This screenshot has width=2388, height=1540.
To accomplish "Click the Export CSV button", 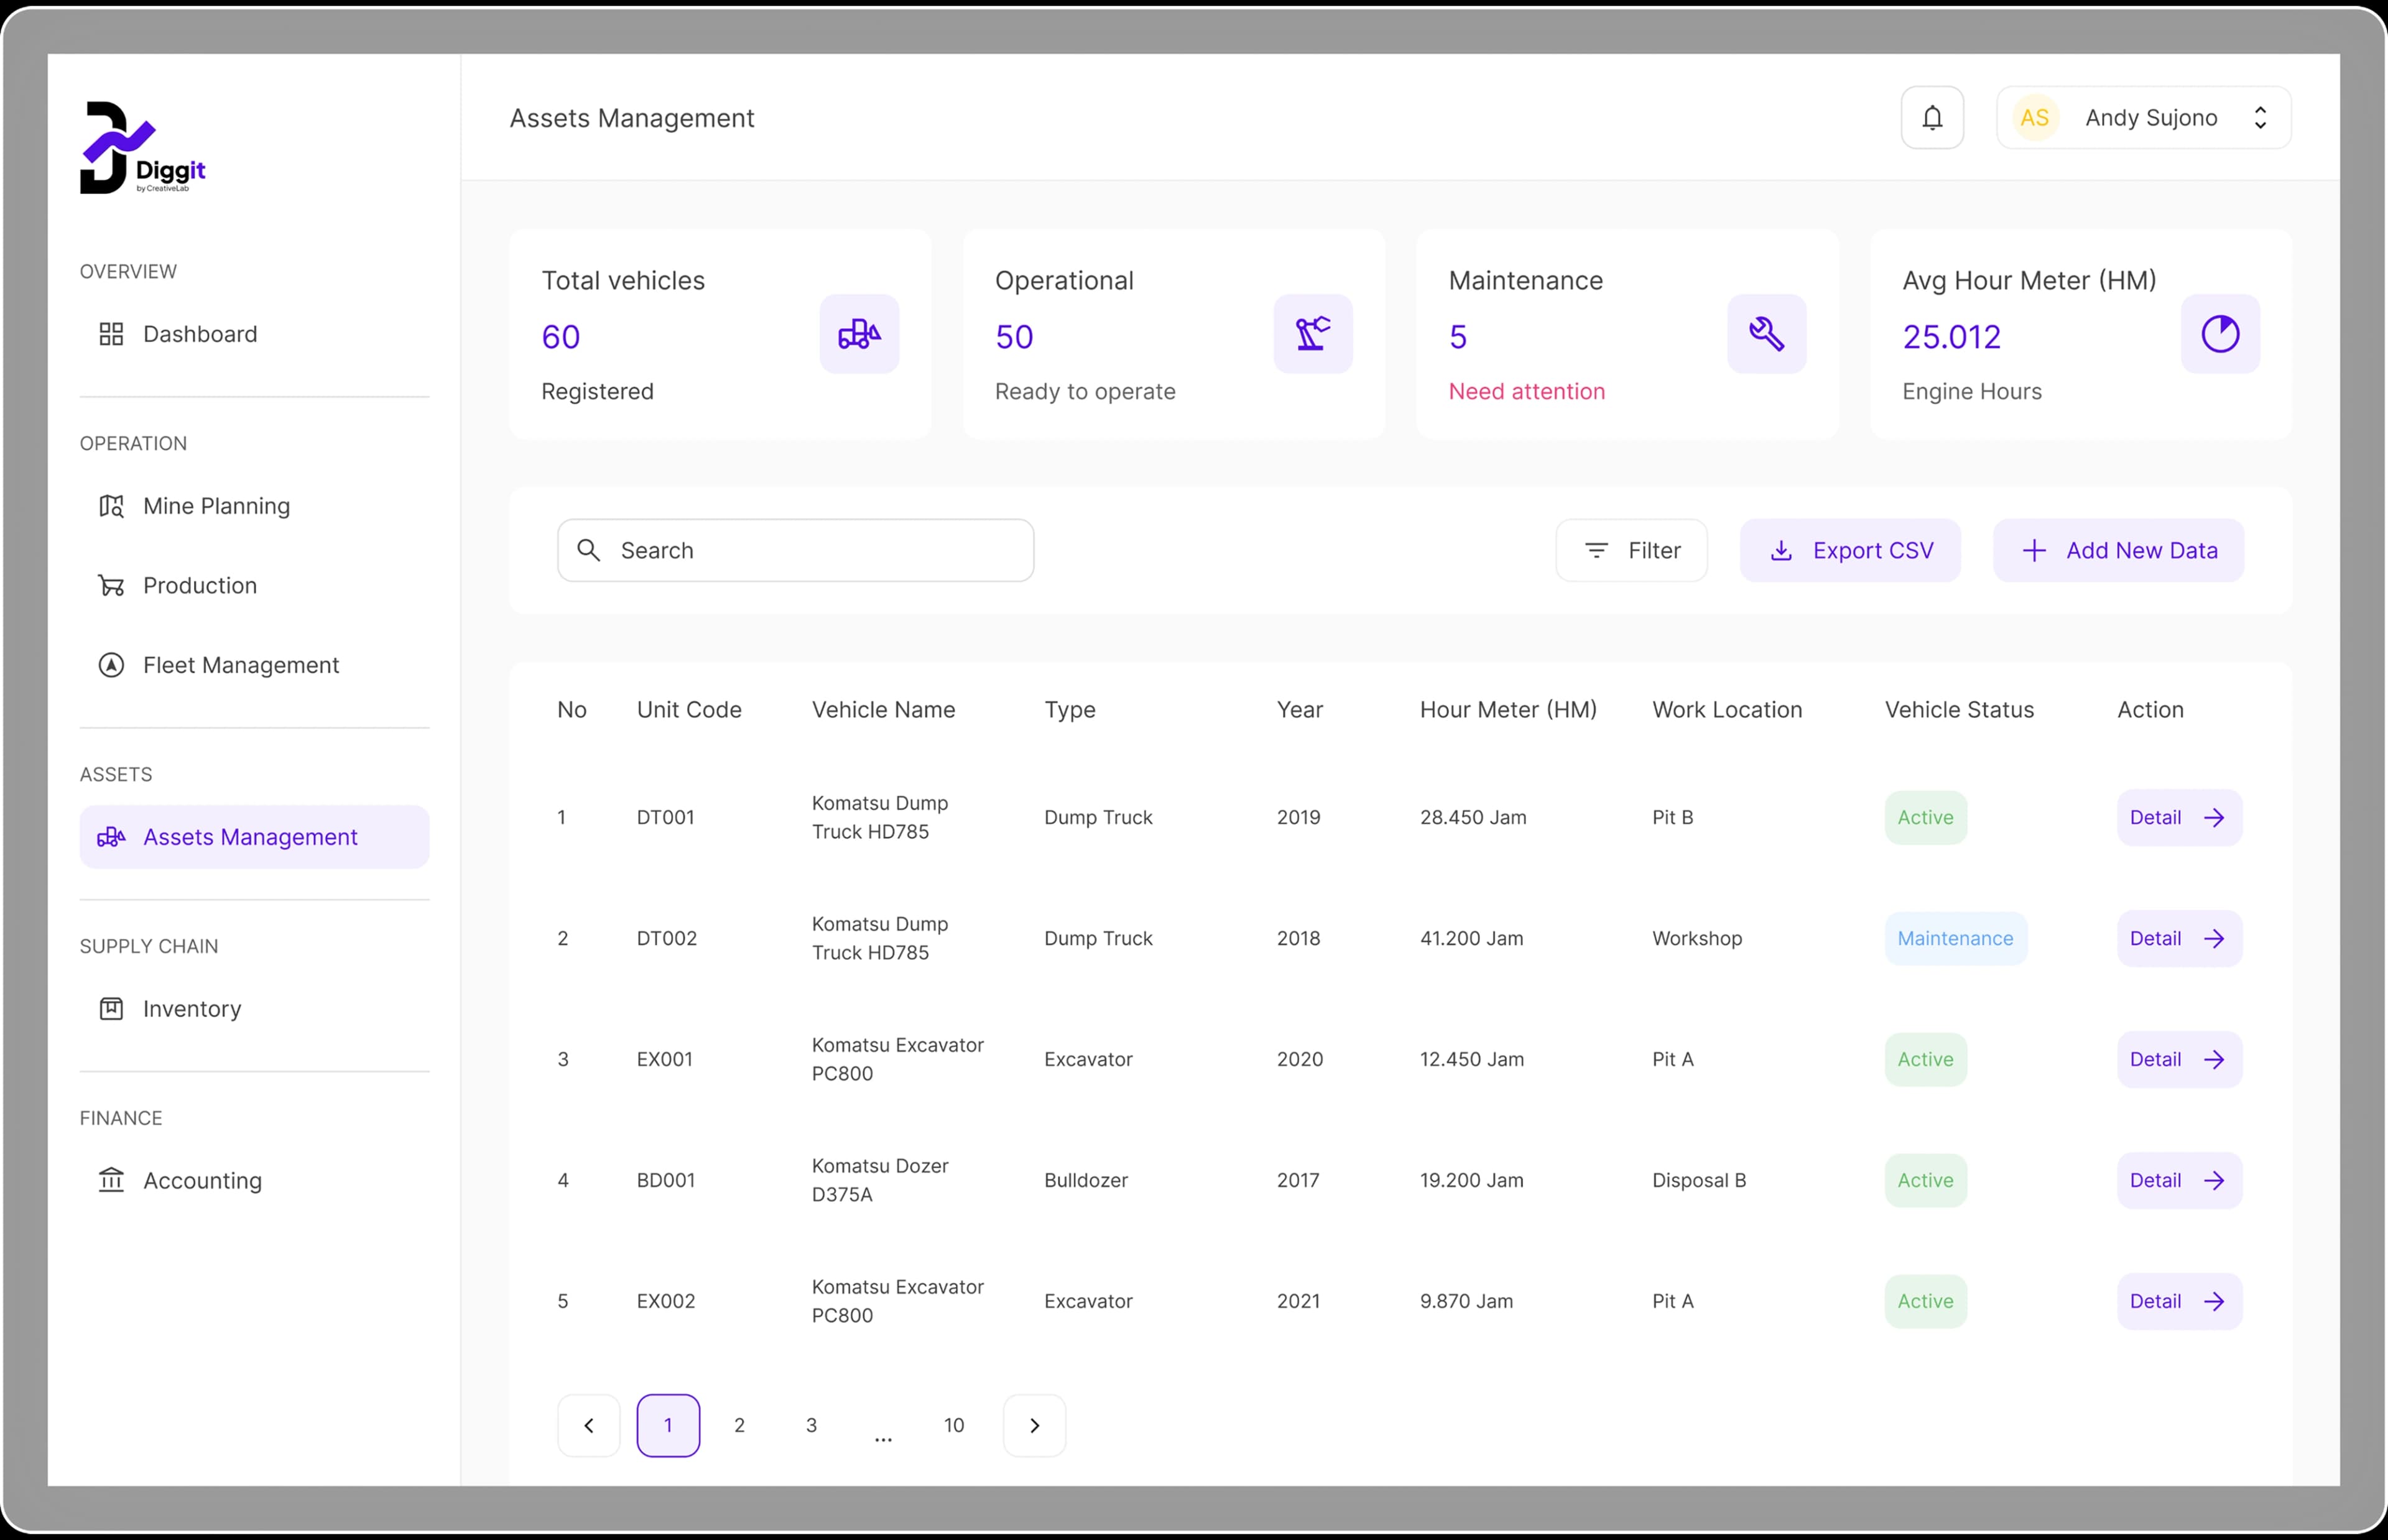I will [1850, 550].
